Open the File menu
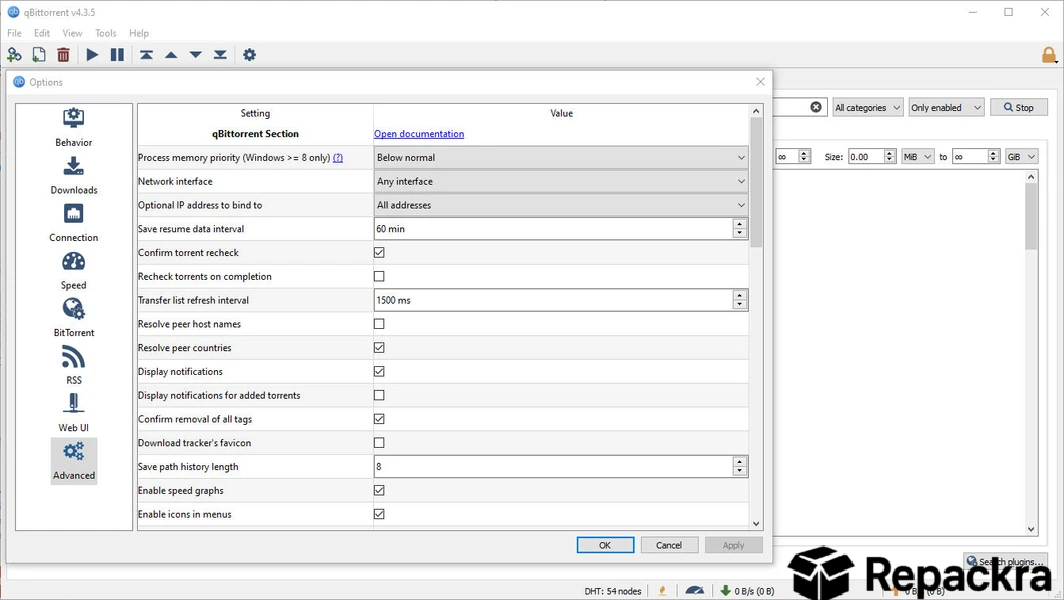 tap(14, 33)
